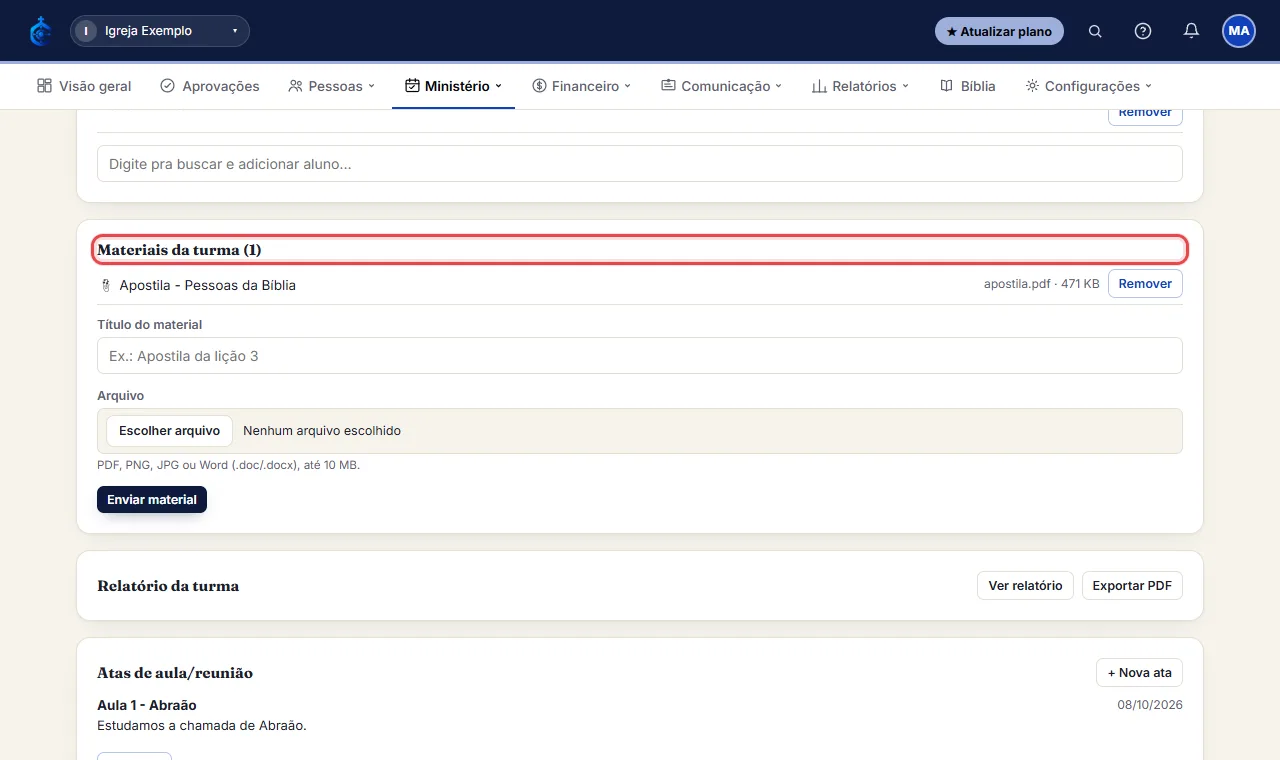Click the Bíblia book icon
The width and height of the screenshot is (1280, 760).
946,86
